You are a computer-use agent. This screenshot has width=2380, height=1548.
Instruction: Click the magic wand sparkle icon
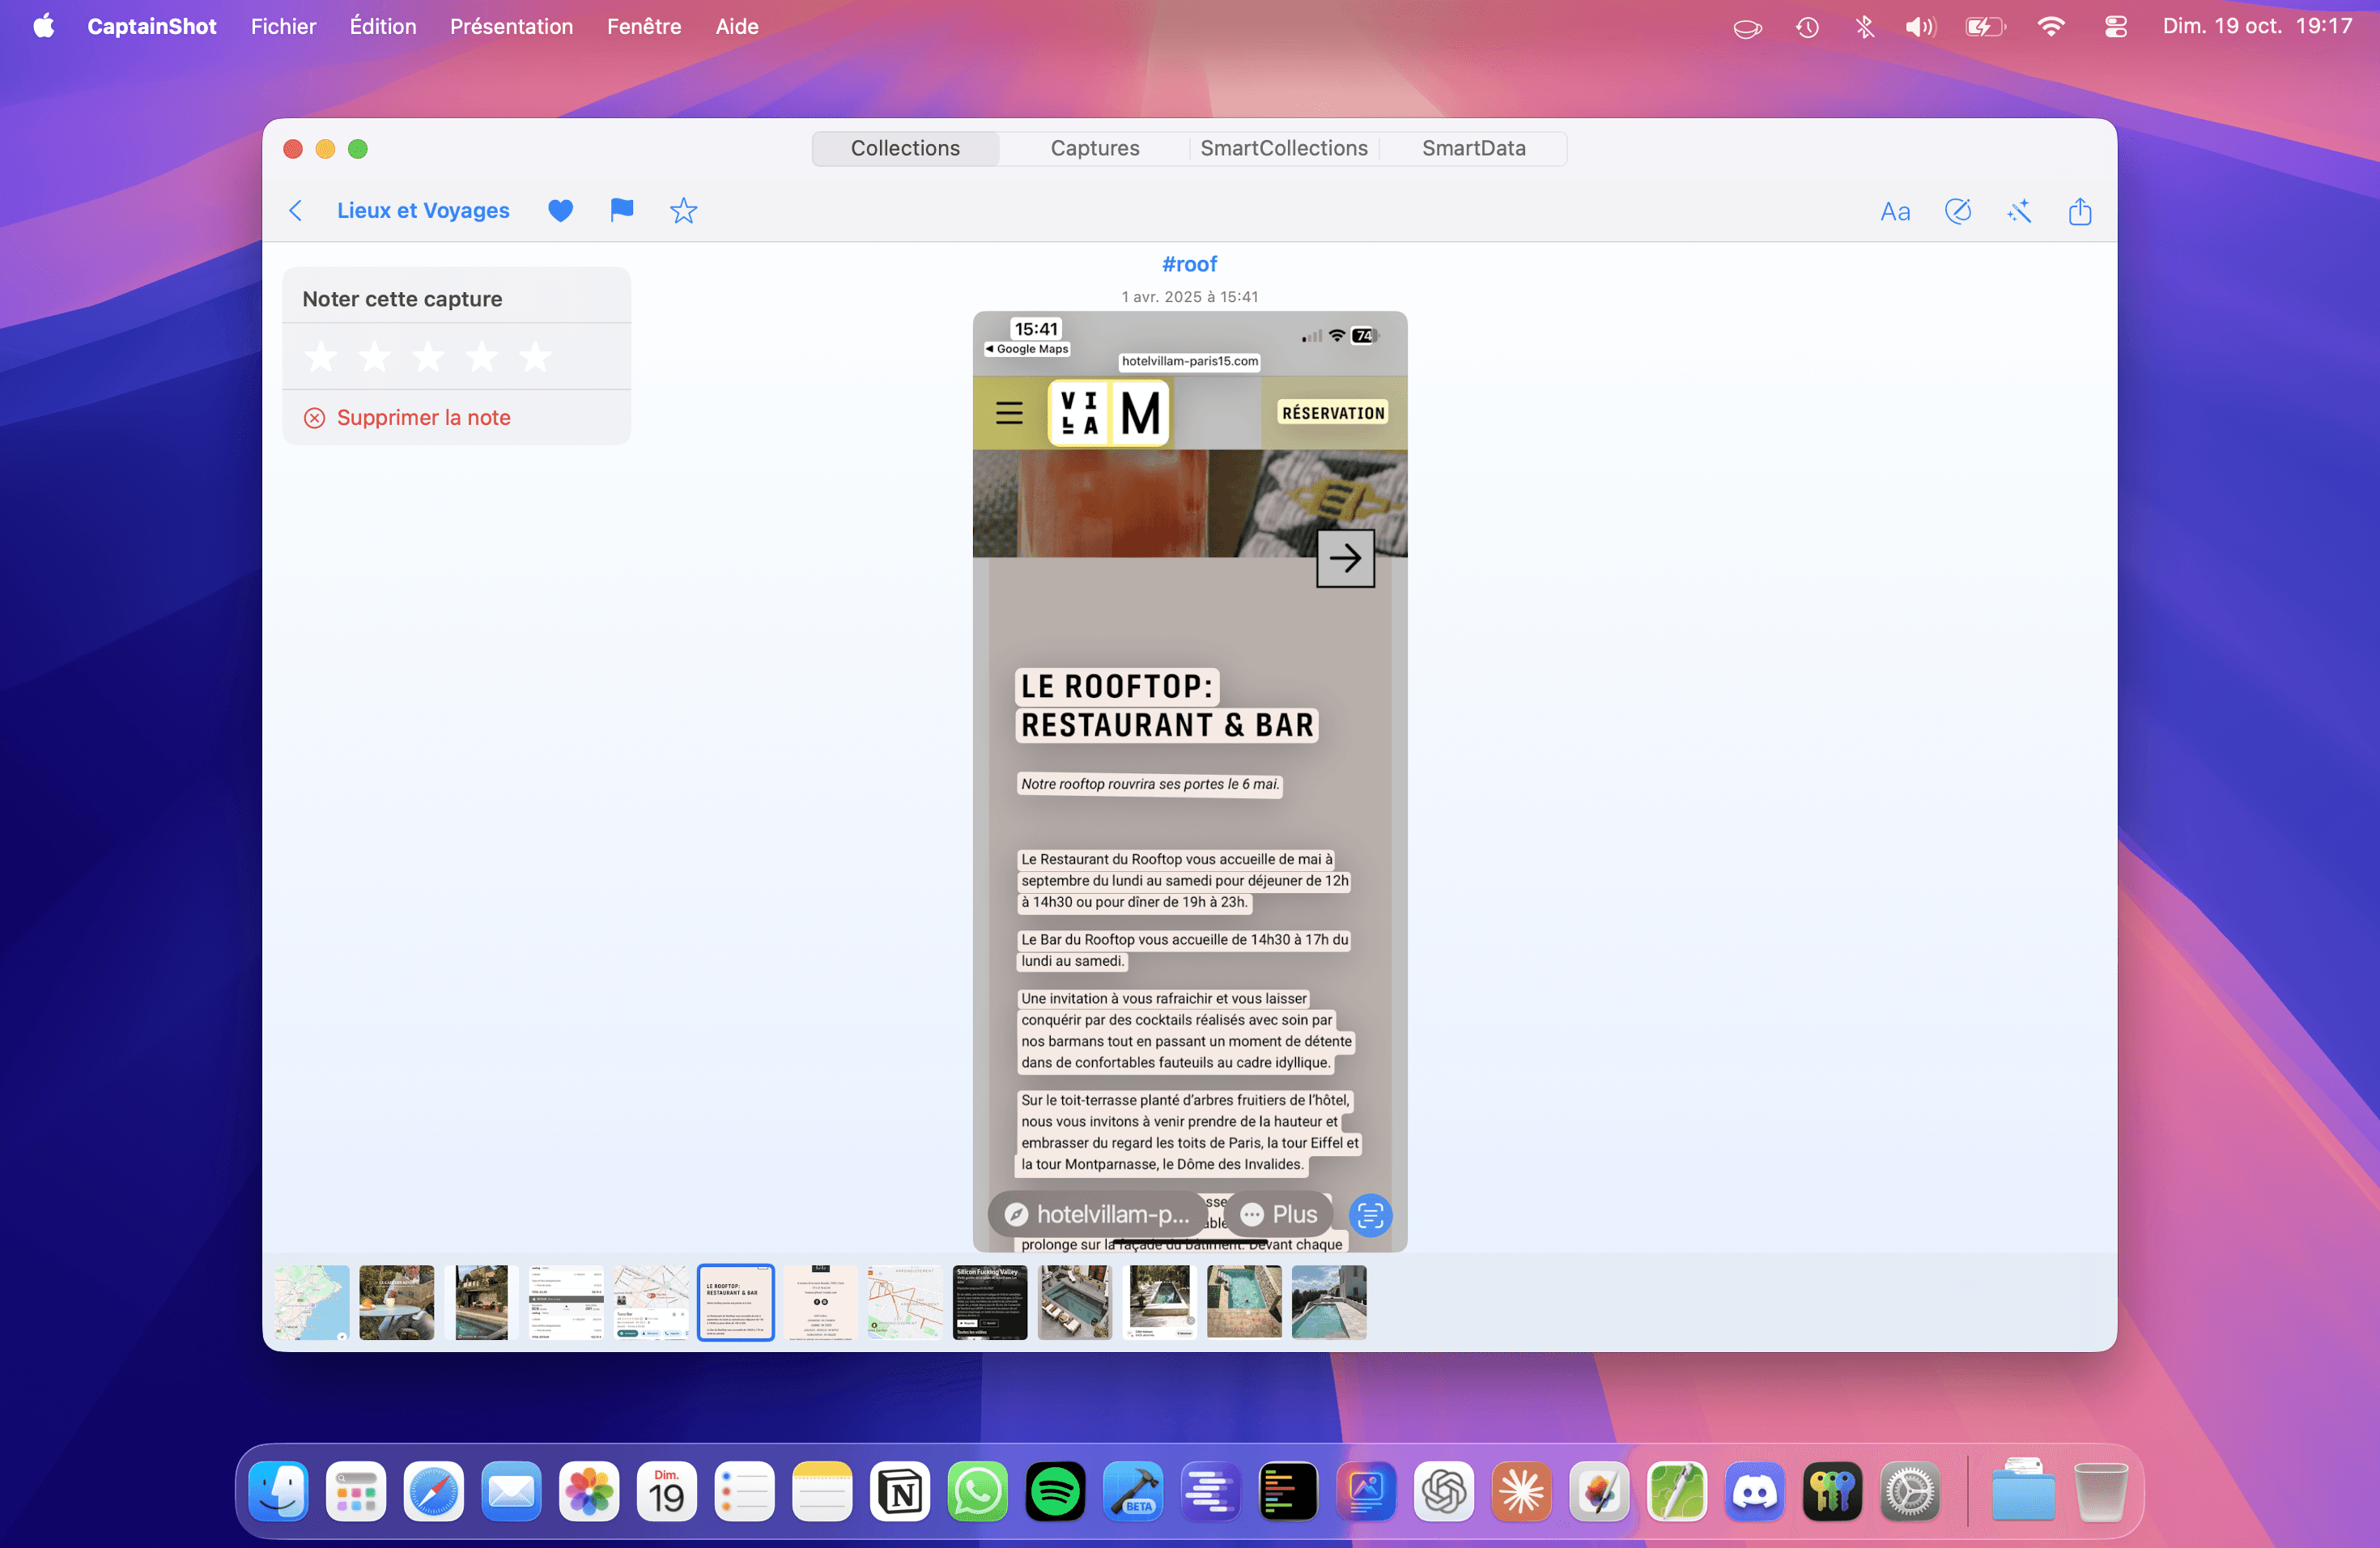pyautogui.click(x=2019, y=211)
